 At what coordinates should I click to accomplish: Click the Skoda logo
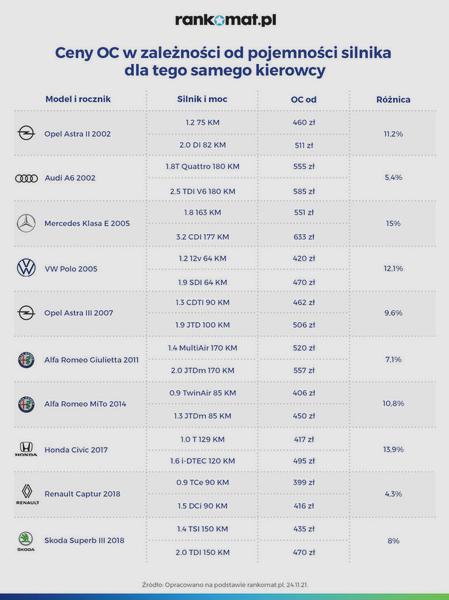[26, 541]
